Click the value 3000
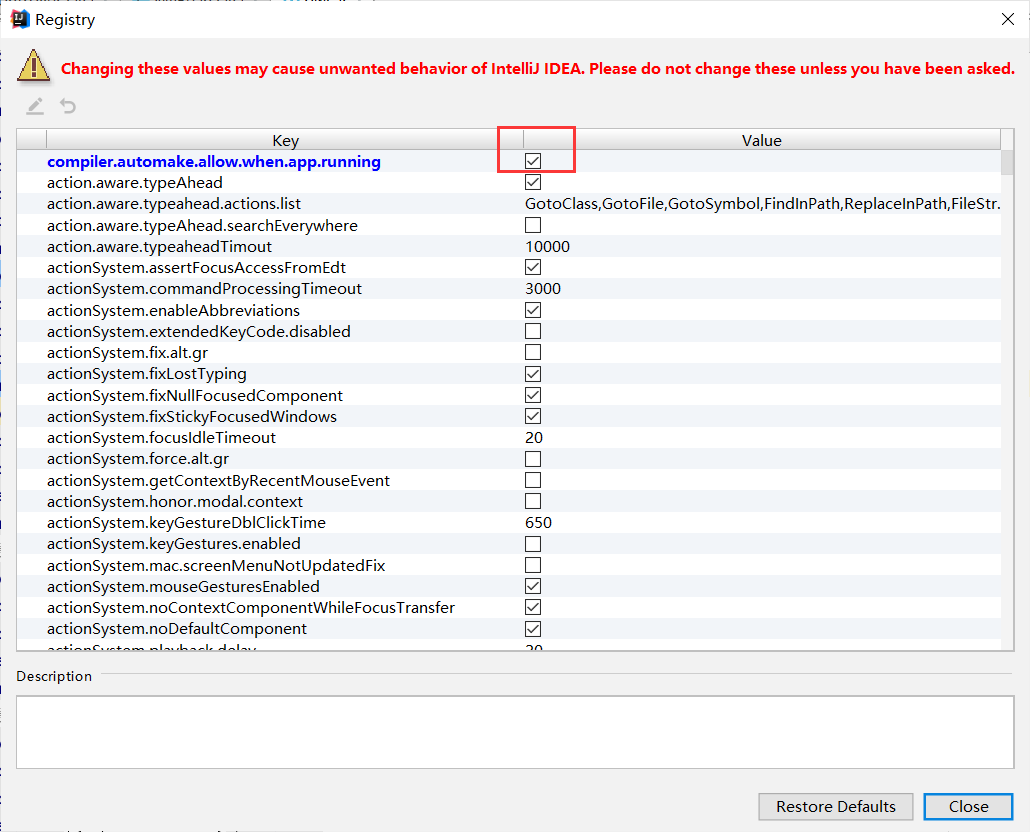Screen dimensions: 1030x832 (543, 288)
